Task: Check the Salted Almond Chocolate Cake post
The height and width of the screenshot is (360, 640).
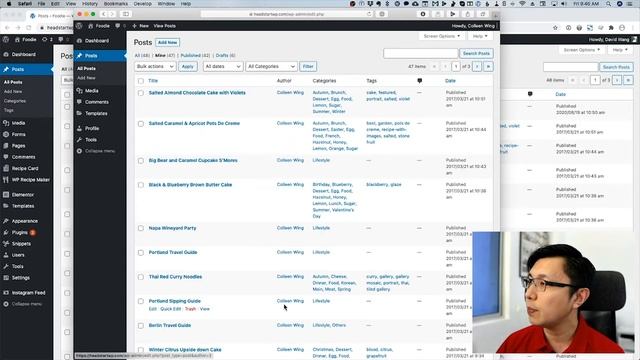Action: click(x=141, y=93)
